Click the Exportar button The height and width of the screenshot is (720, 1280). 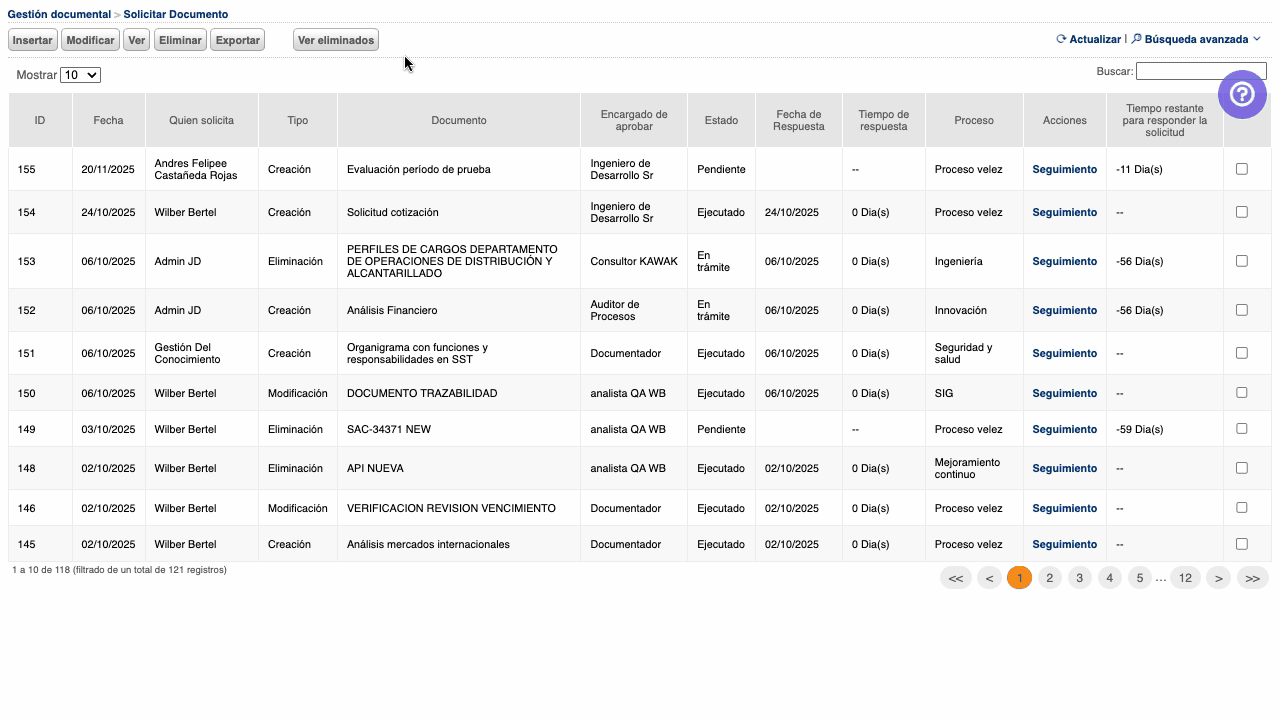(x=237, y=40)
